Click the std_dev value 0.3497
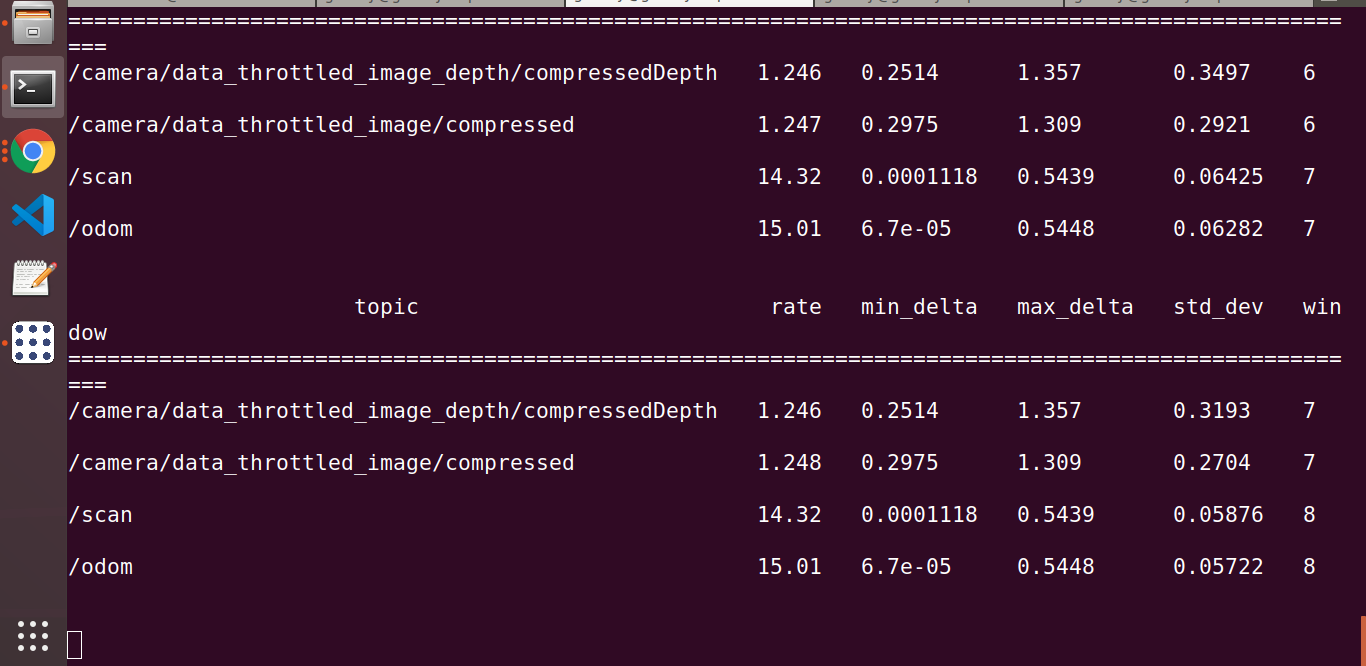 pyautogui.click(x=1211, y=73)
